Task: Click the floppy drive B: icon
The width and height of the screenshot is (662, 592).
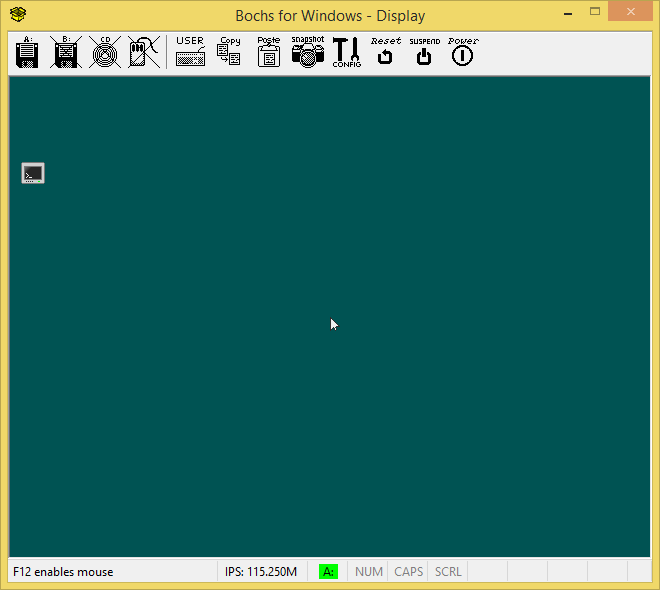Action: (x=66, y=53)
